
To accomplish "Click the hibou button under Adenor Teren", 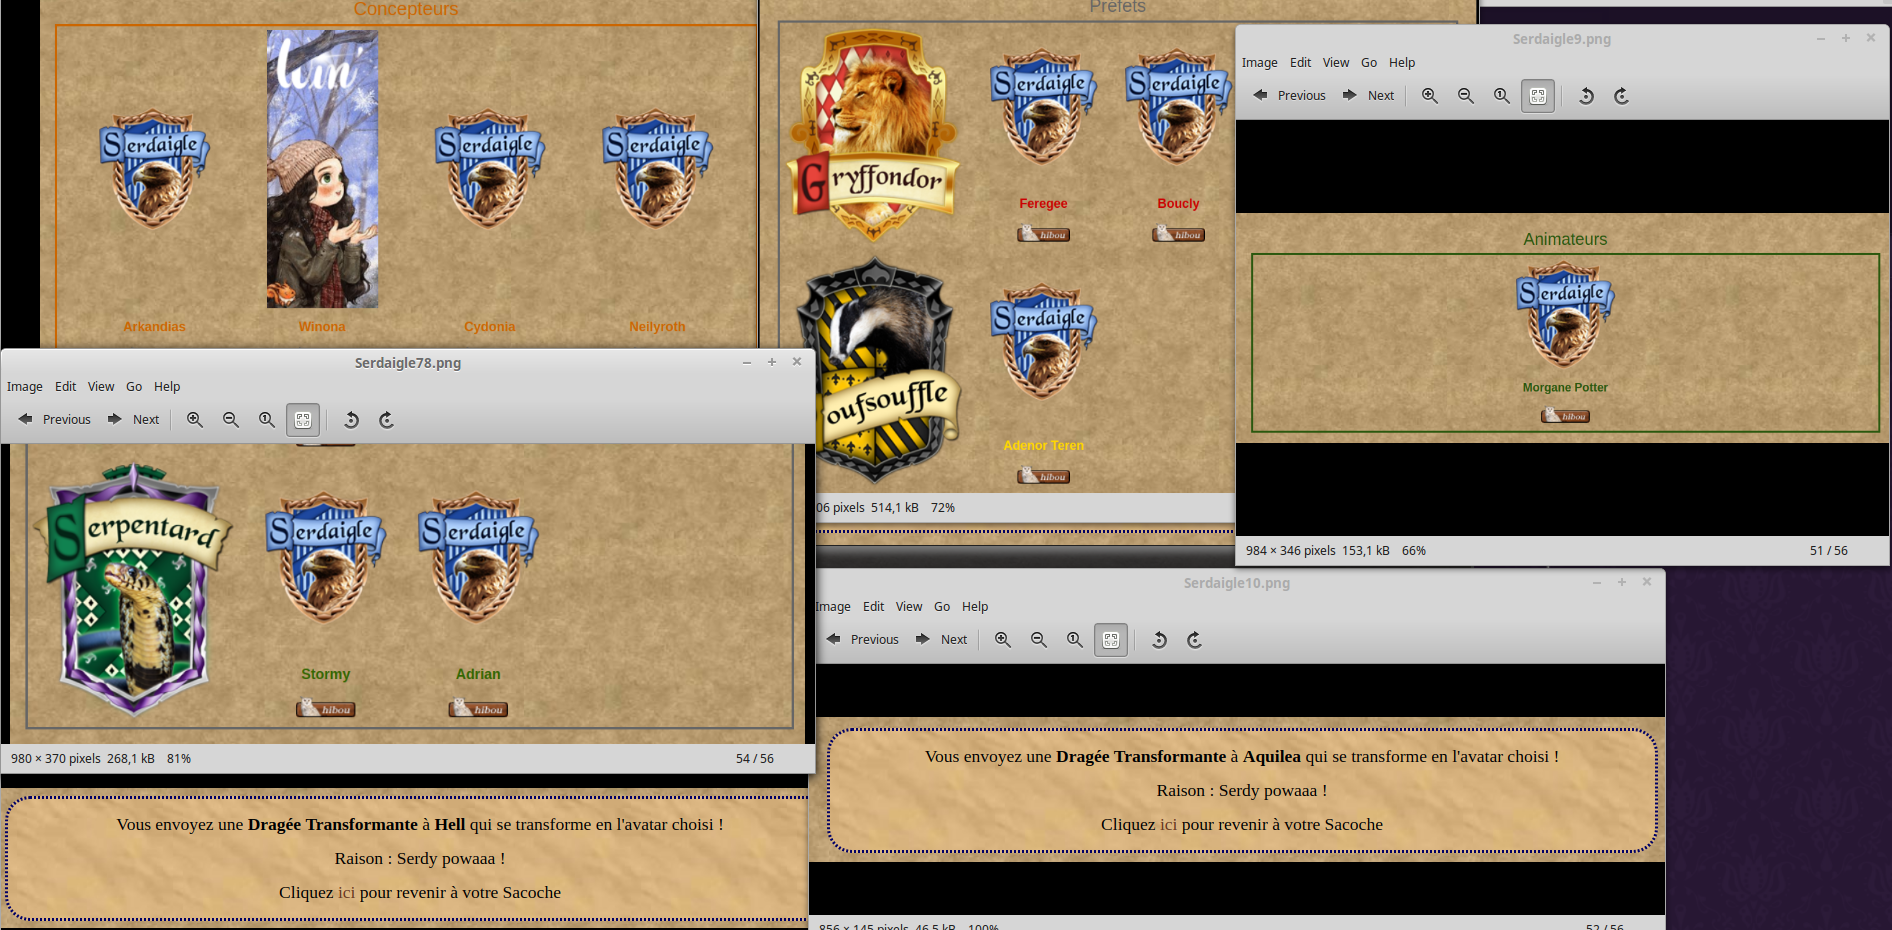I will 1043,476.
